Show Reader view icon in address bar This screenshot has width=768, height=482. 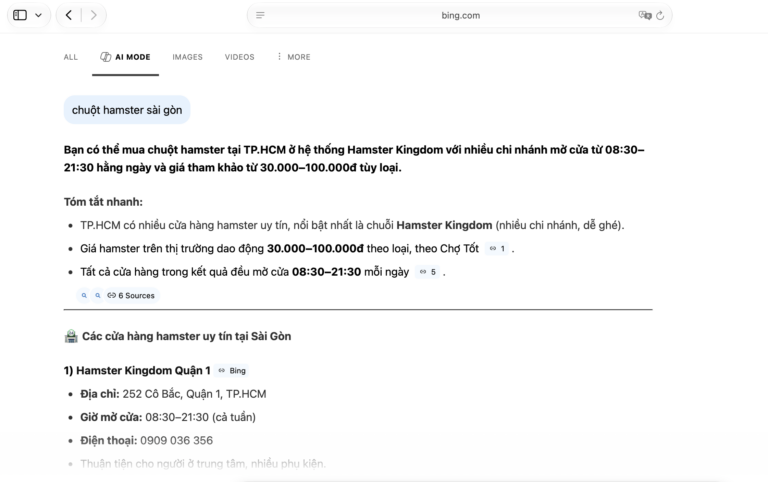(x=260, y=15)
